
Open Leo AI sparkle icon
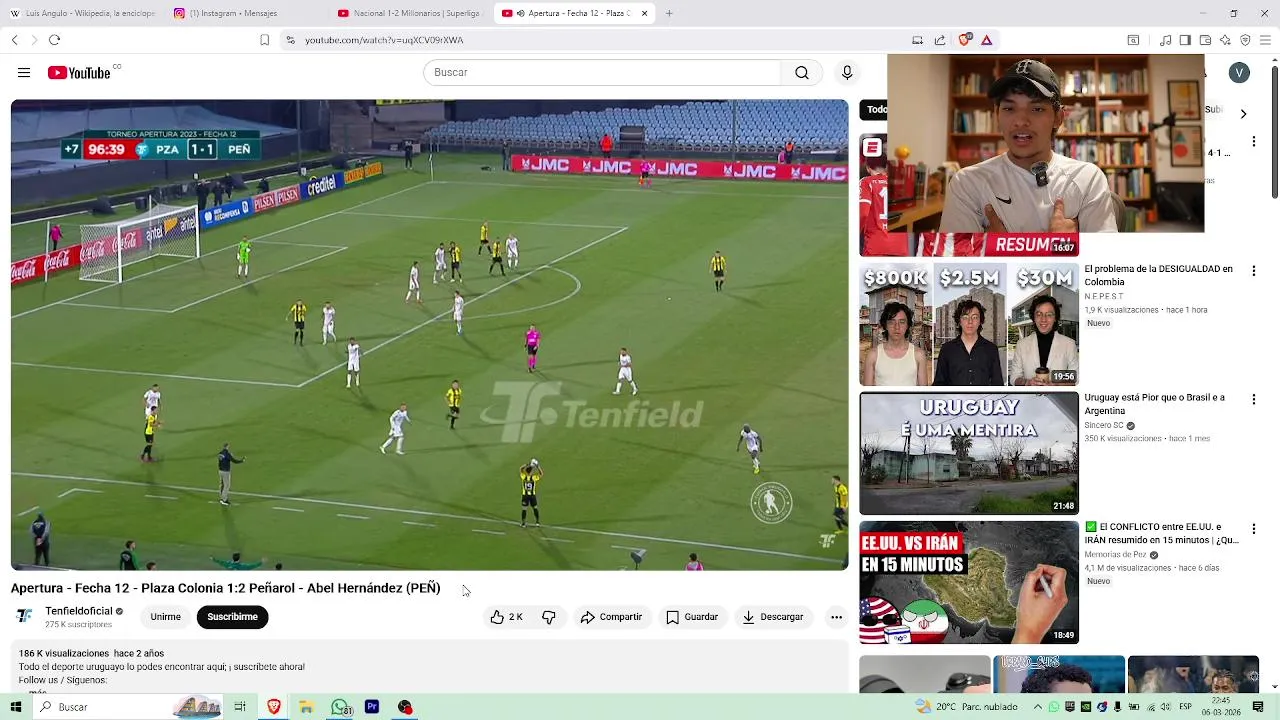(1225, 40)
